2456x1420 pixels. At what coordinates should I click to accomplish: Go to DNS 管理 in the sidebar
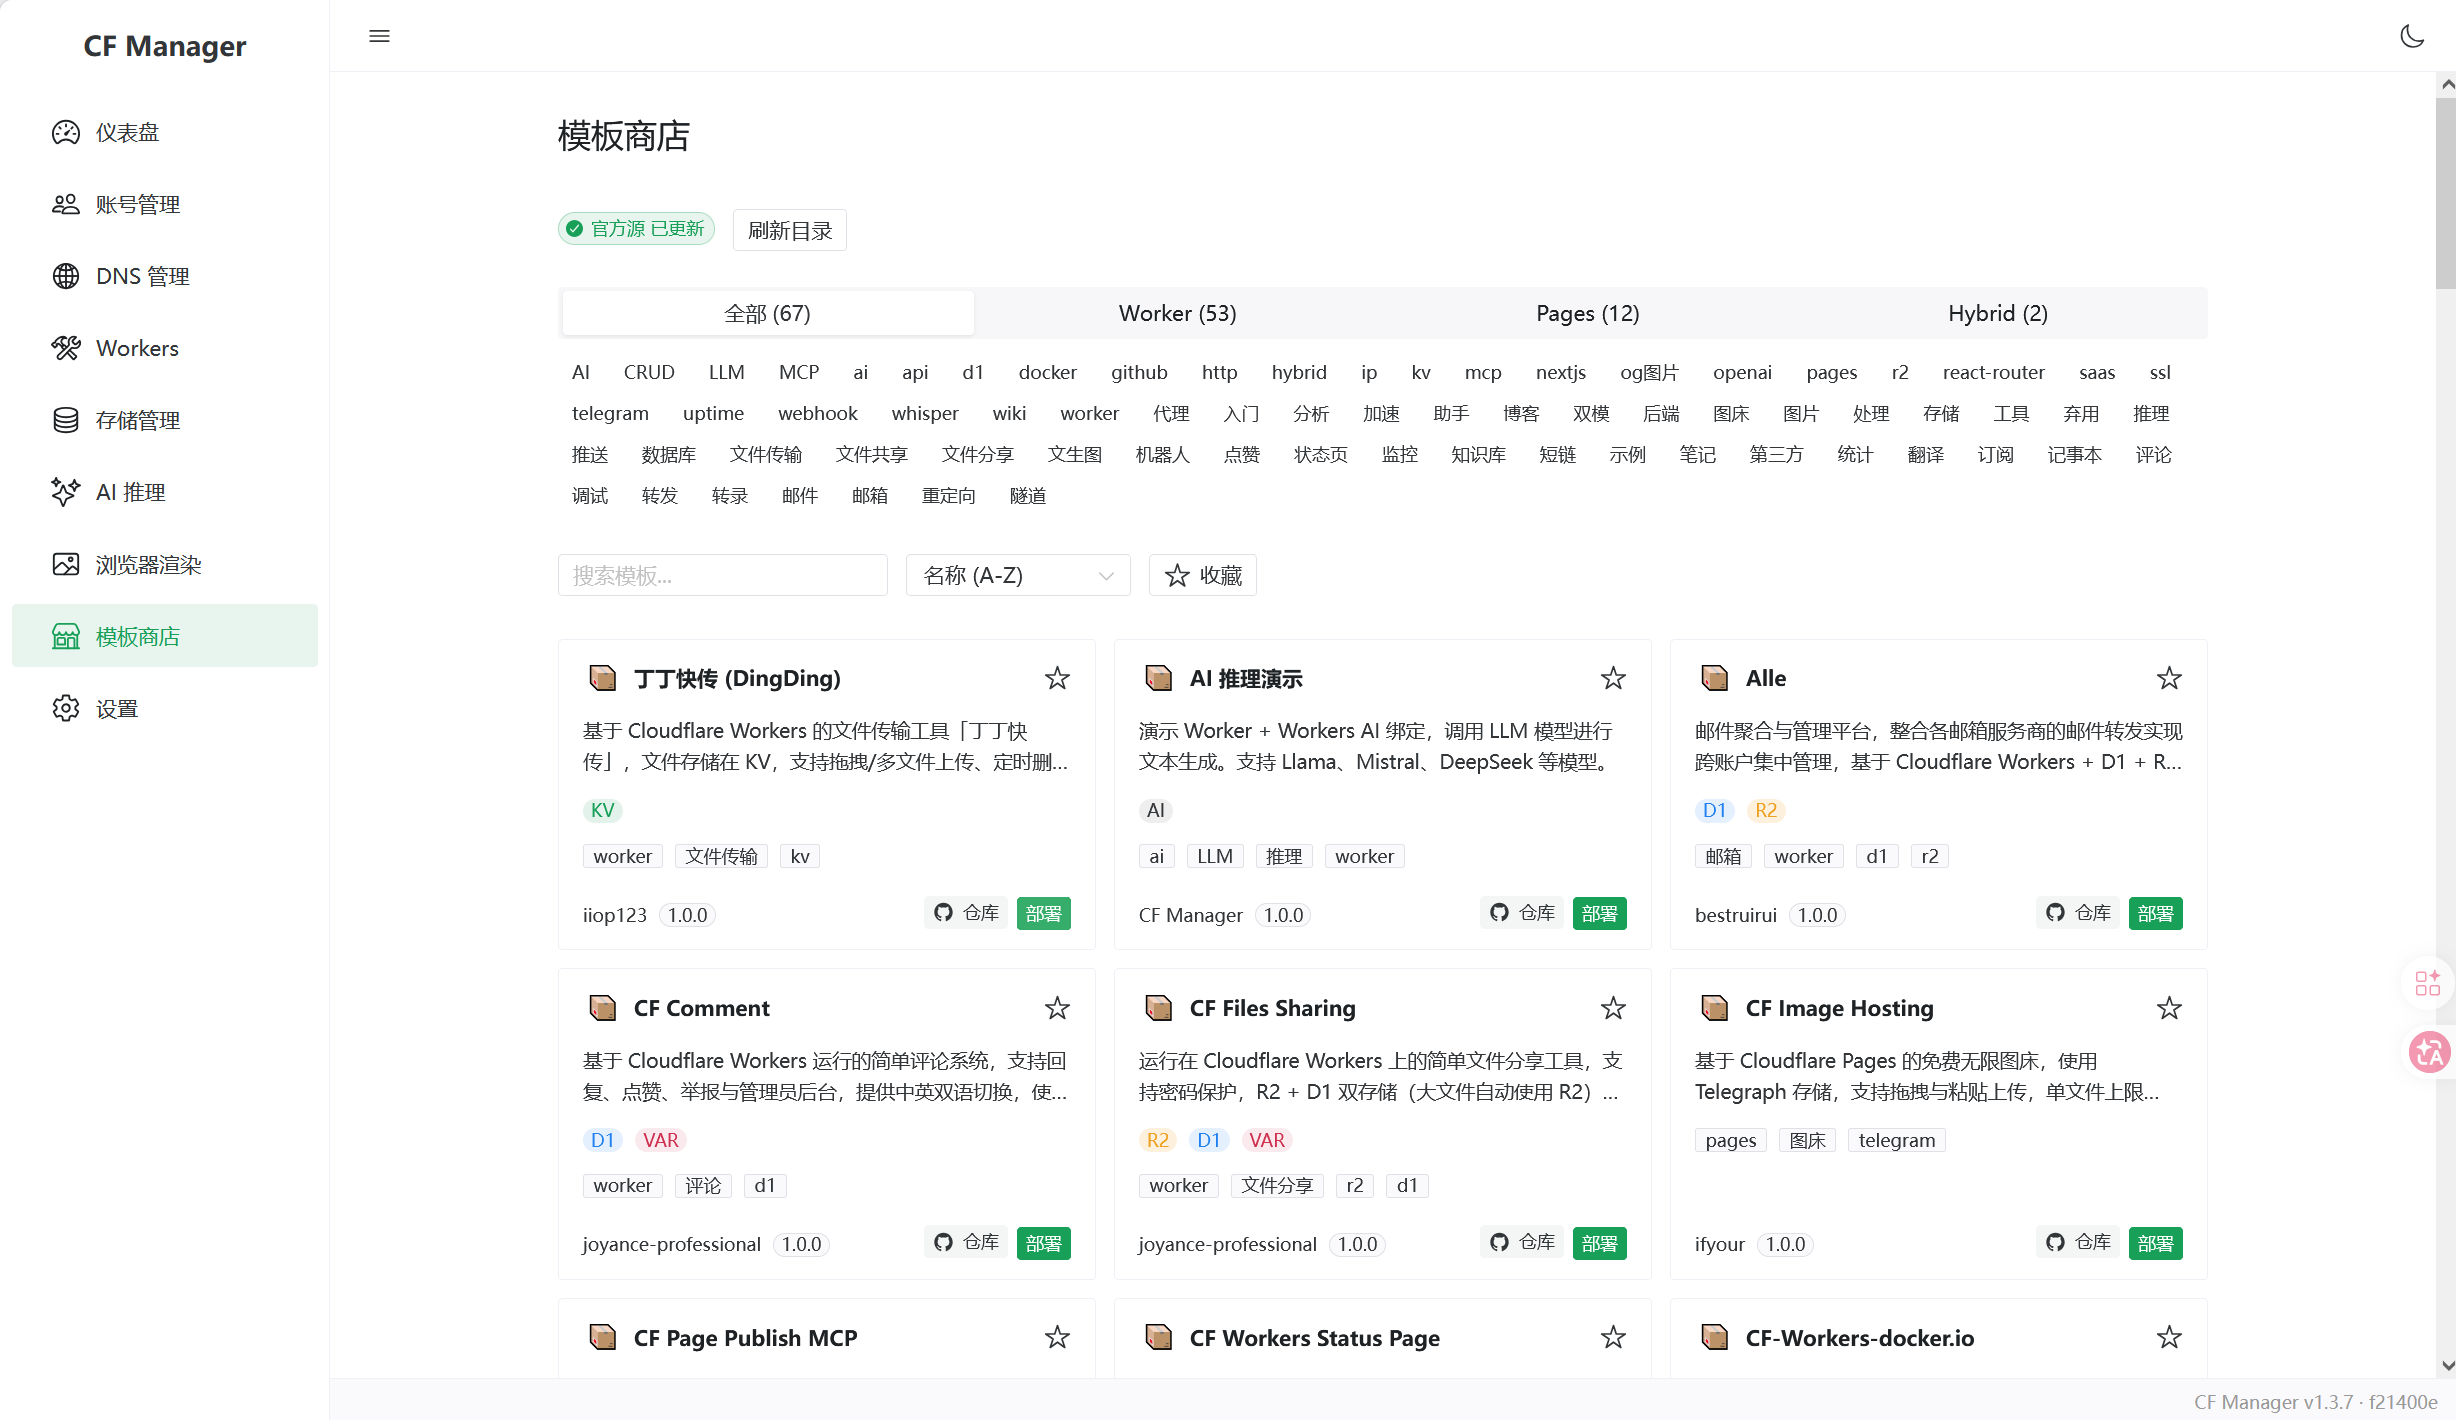click(x=165, y=276)
